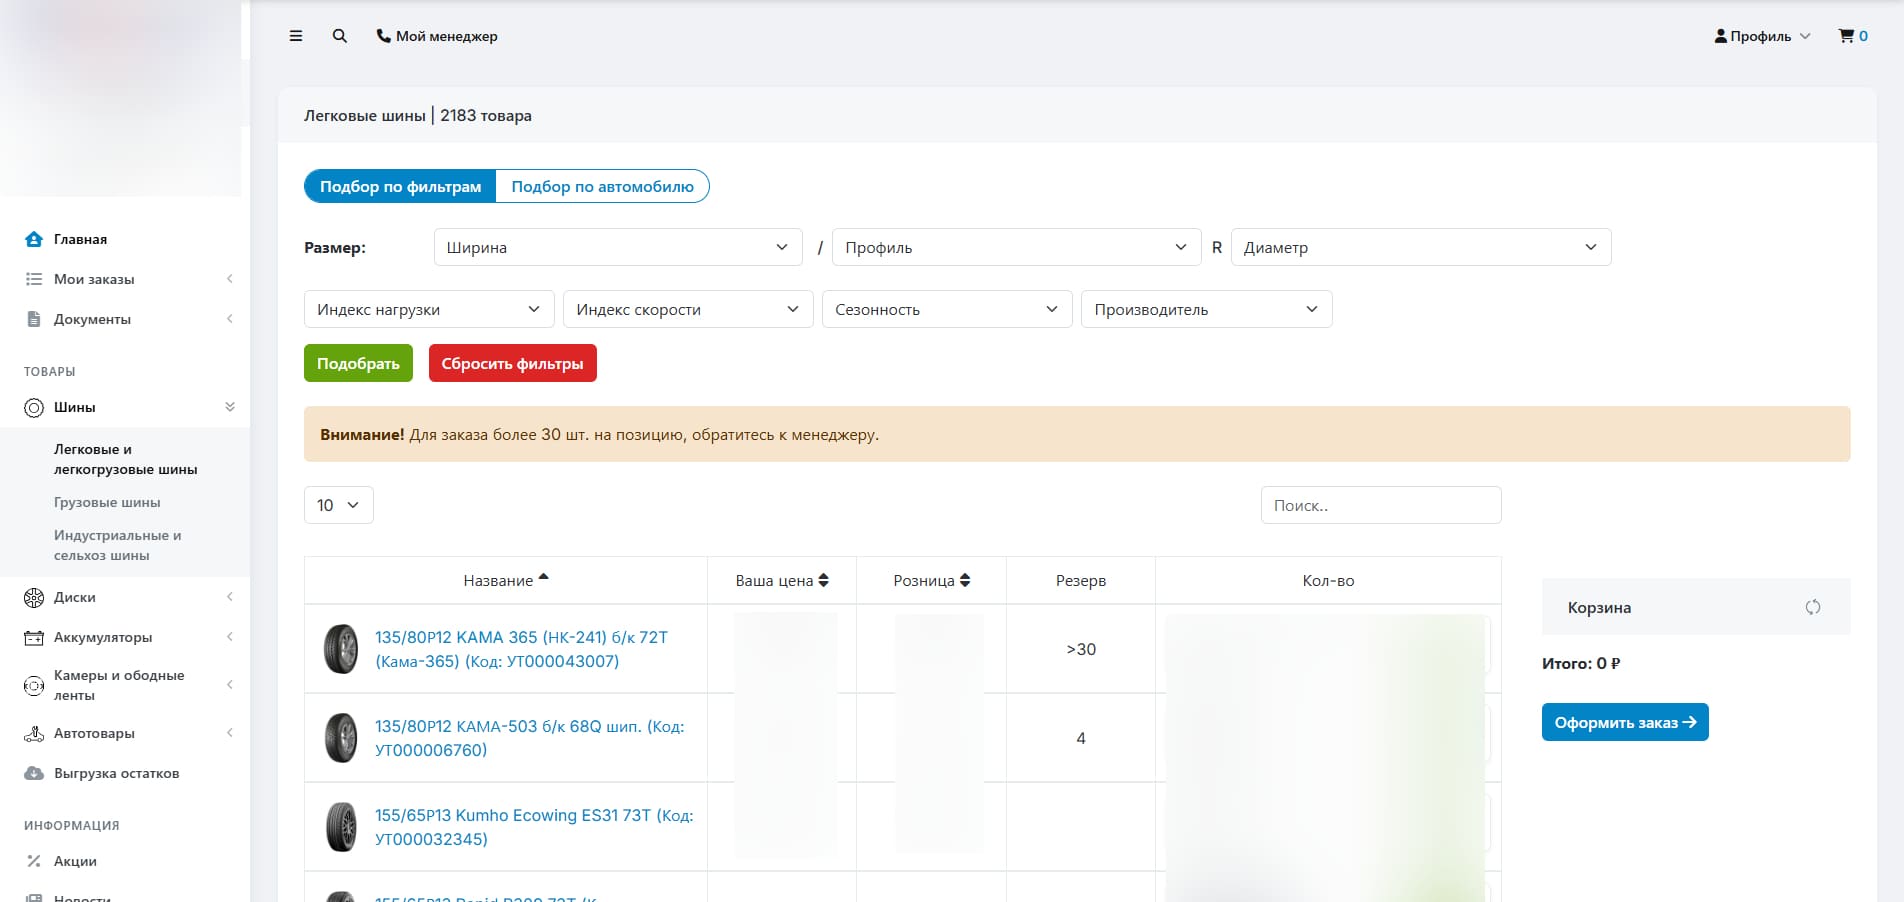
Task: Select Грузовые шины in sidebar
Action: 107,502
